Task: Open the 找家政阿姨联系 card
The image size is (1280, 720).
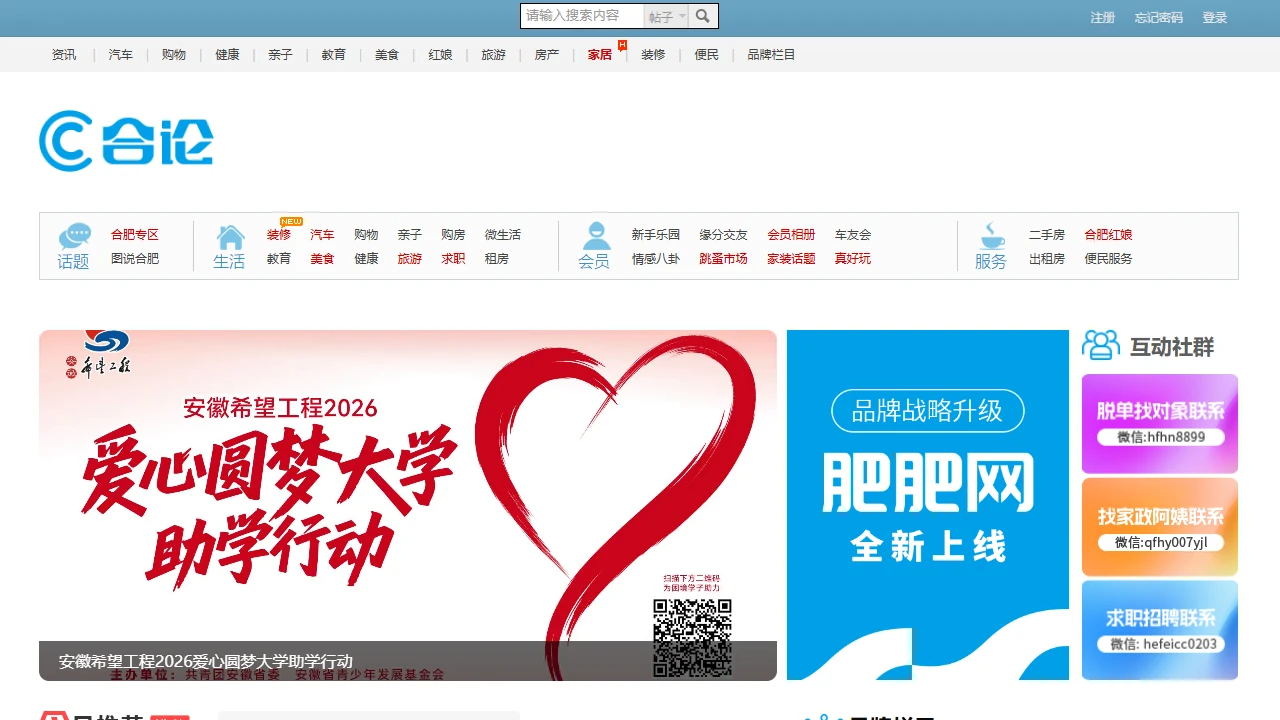Action: (x=1160, y=527)
